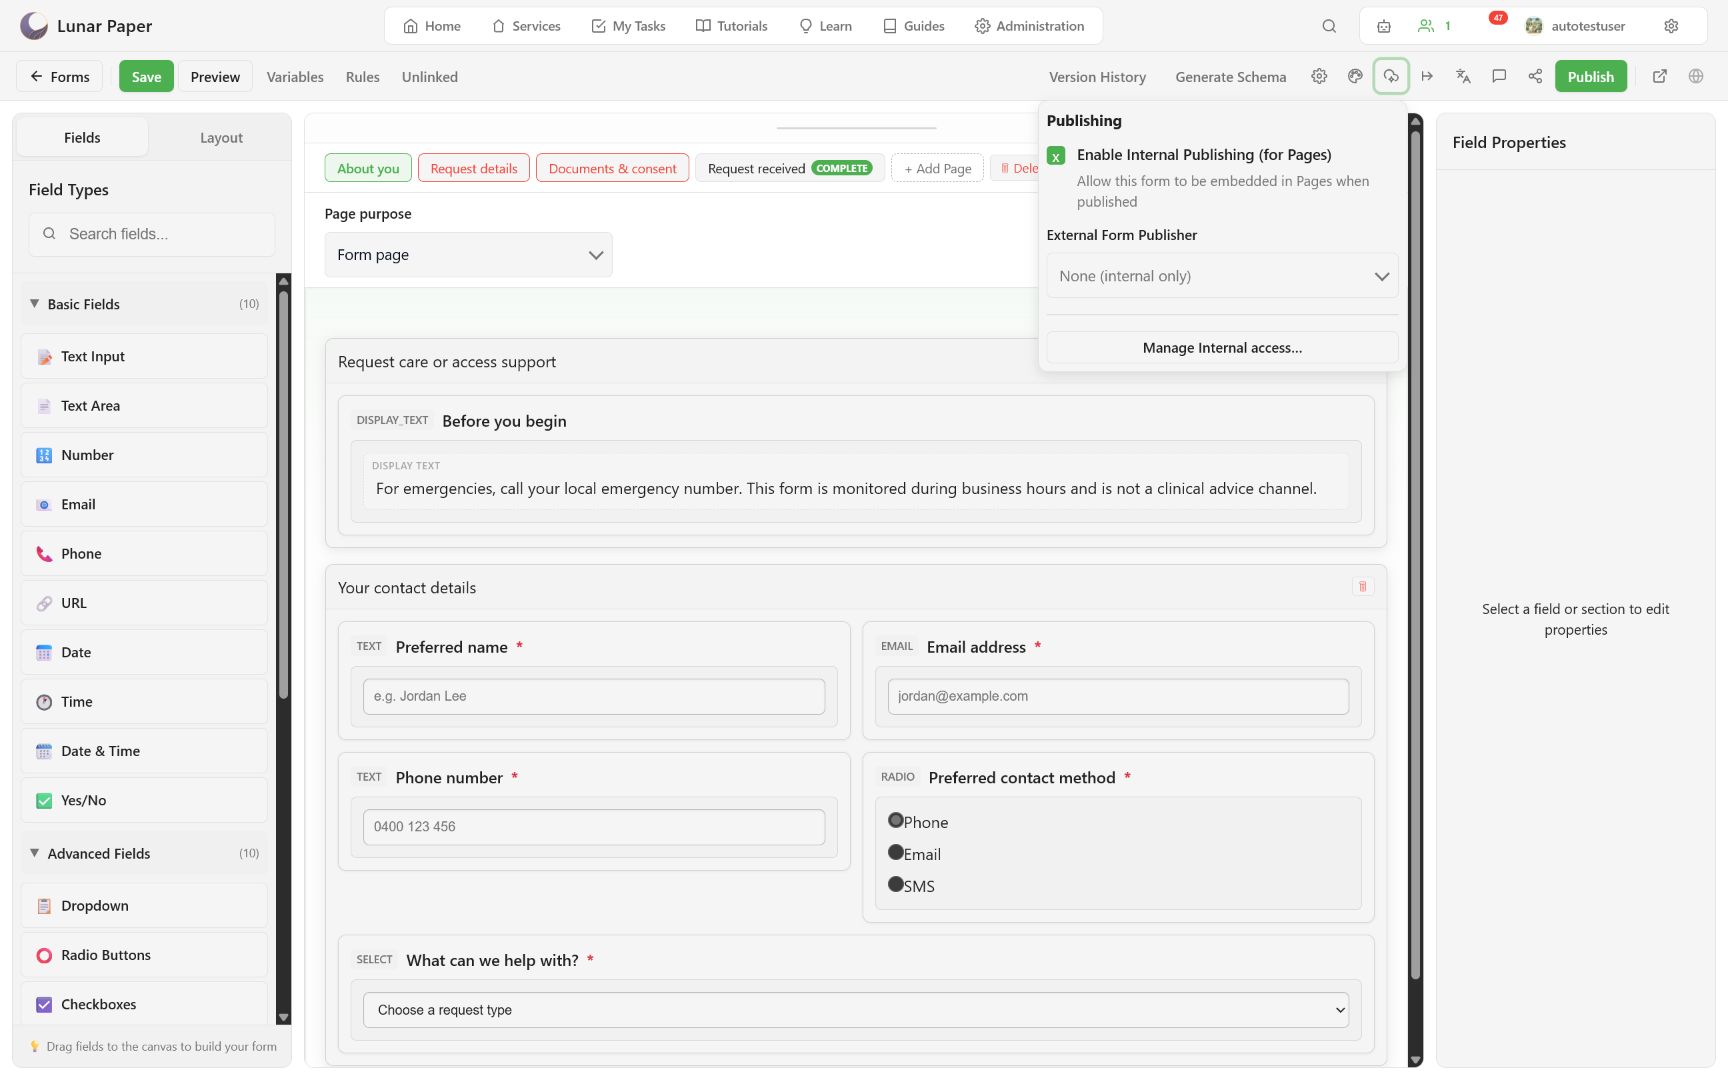Open the theme palette icon

tap(1355, 76)
